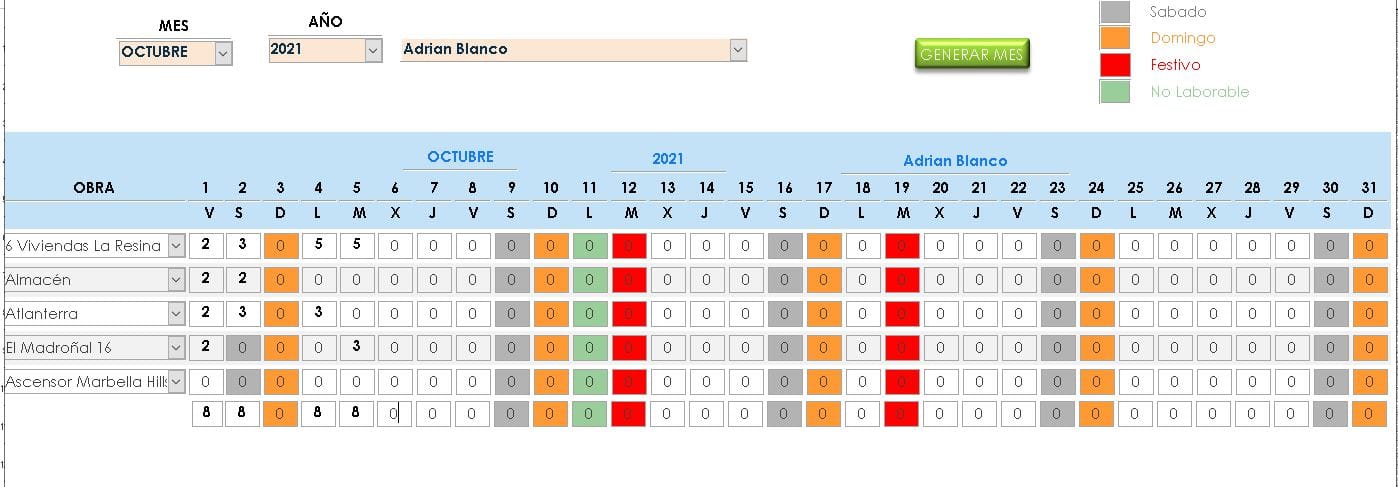Screen dimensions: 1398x487
Task: Click the GENERAR MES button
Action: pyautogui.click(x=971, y=55)
